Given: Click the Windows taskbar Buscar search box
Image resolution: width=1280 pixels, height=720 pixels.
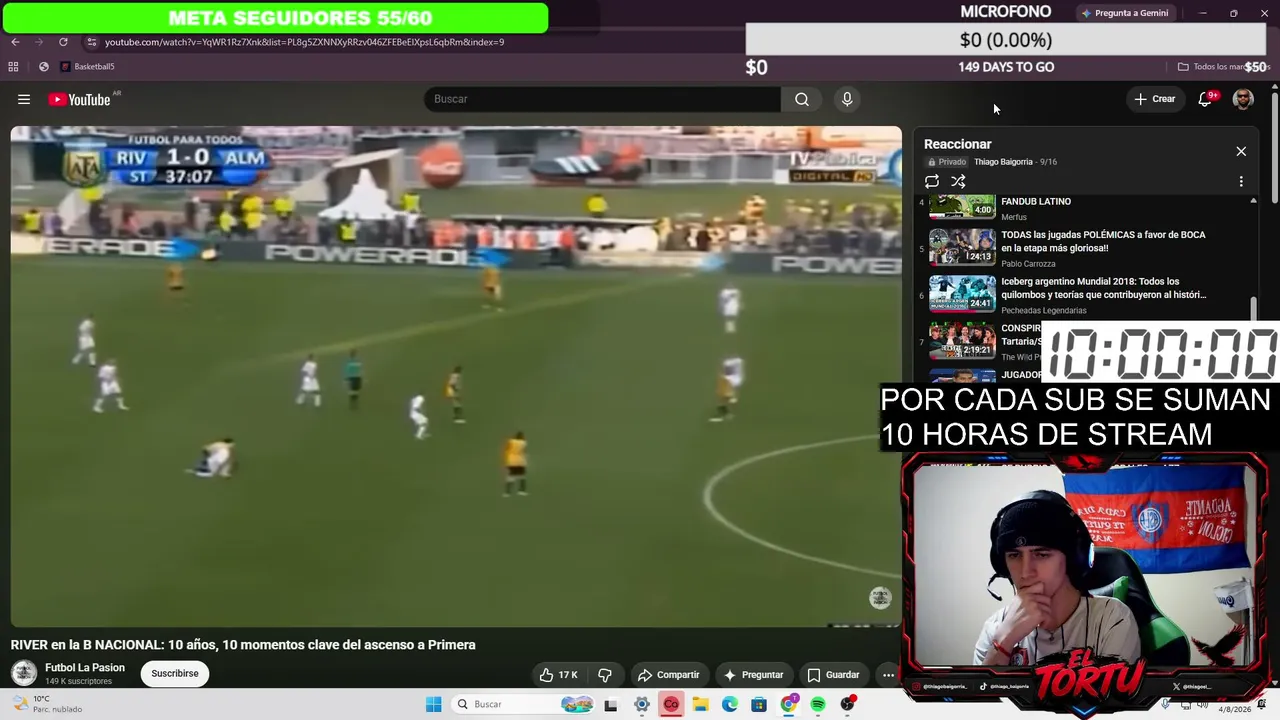Looking at the screenshot, I should [523, 705].
